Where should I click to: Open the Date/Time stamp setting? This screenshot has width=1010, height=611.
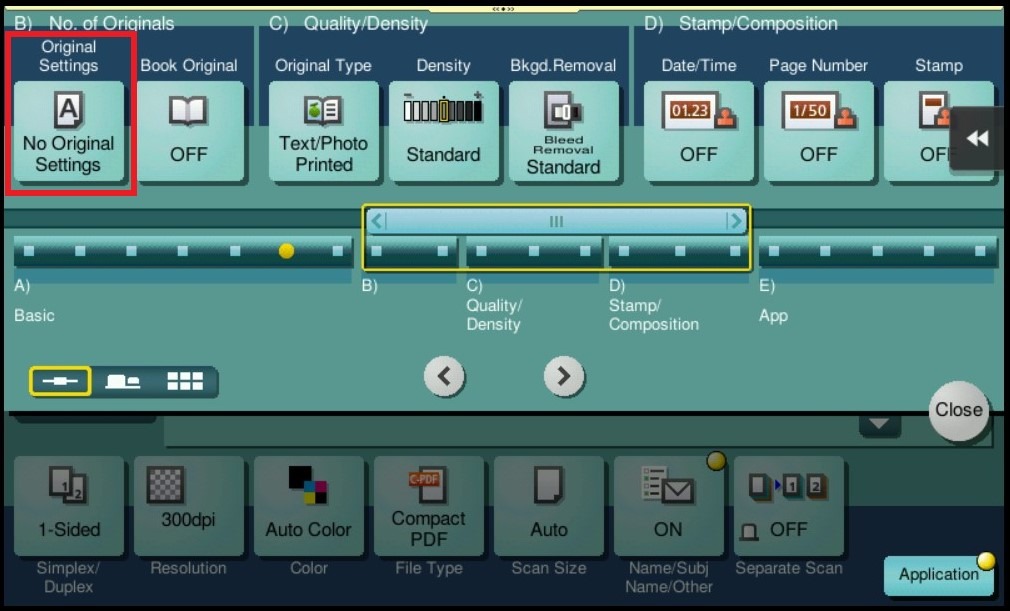698,132
